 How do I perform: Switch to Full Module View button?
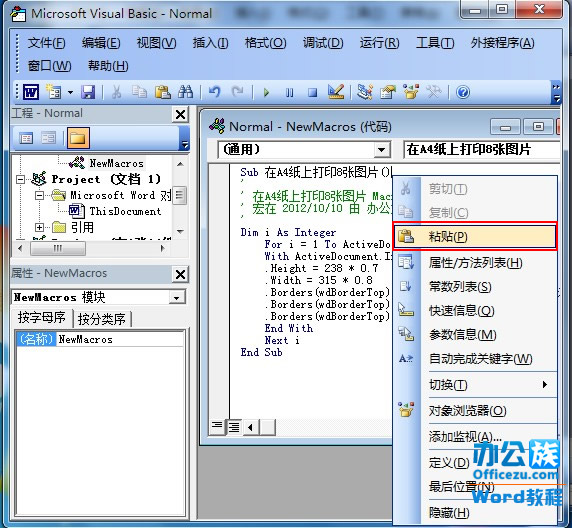point(233,426)
